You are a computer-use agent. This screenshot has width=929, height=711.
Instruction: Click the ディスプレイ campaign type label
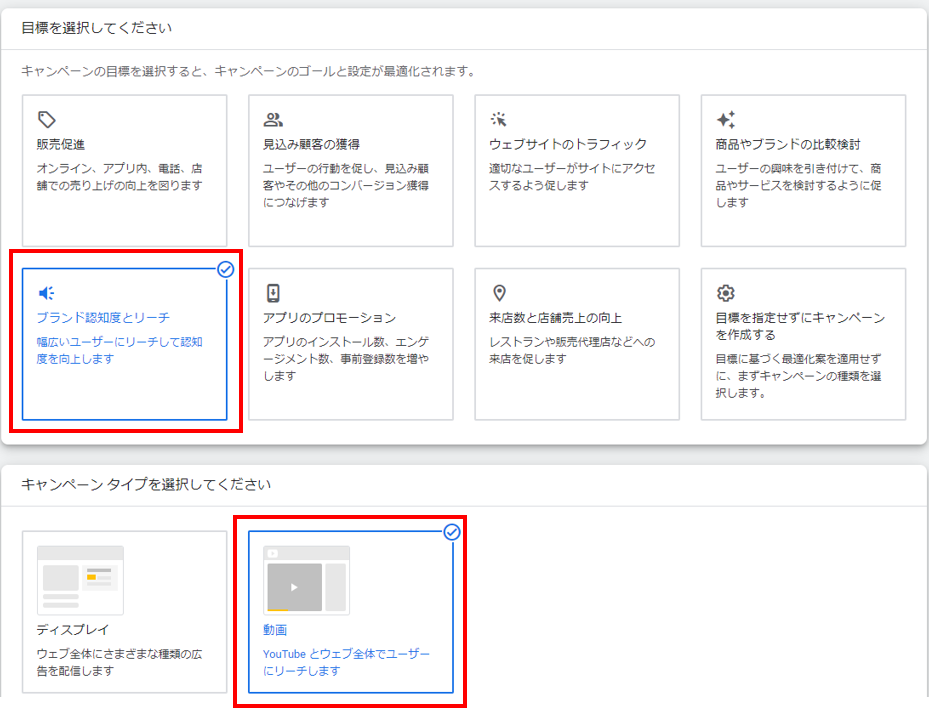coord(73,630)
